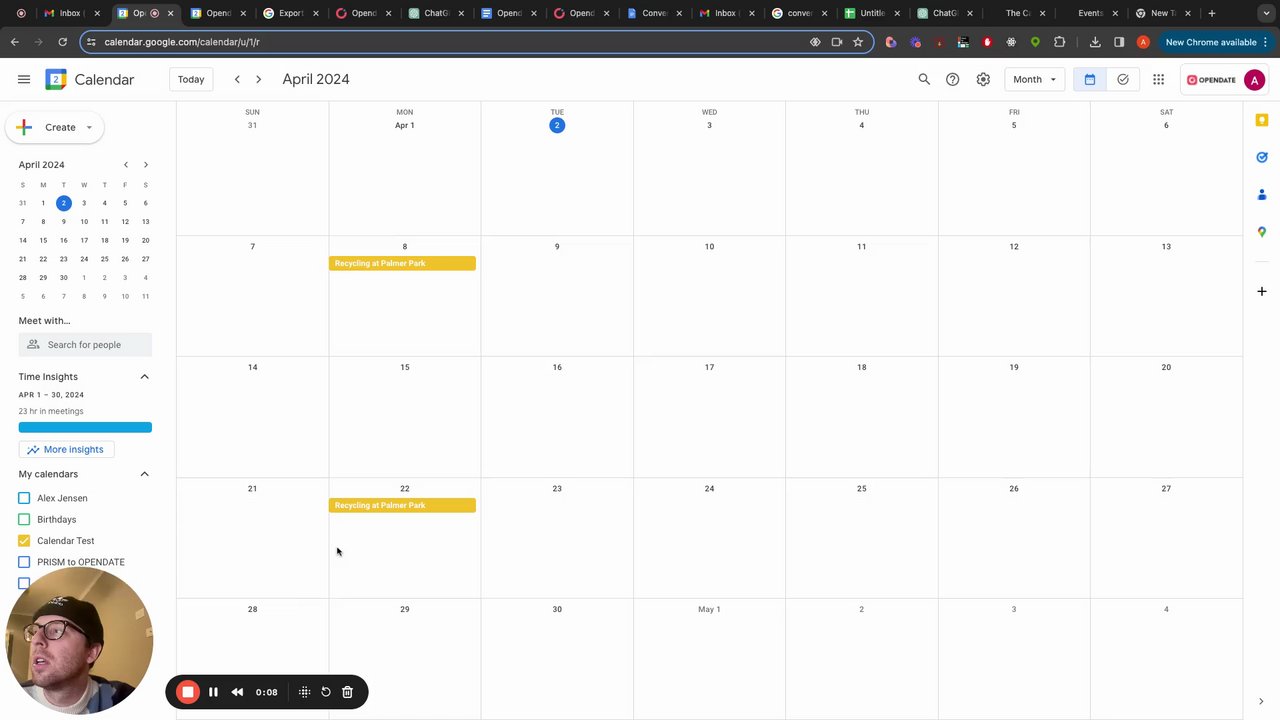Next month arrow in mini calendar
Viewport: 1280px width, 720px height.
pos(145,164)
